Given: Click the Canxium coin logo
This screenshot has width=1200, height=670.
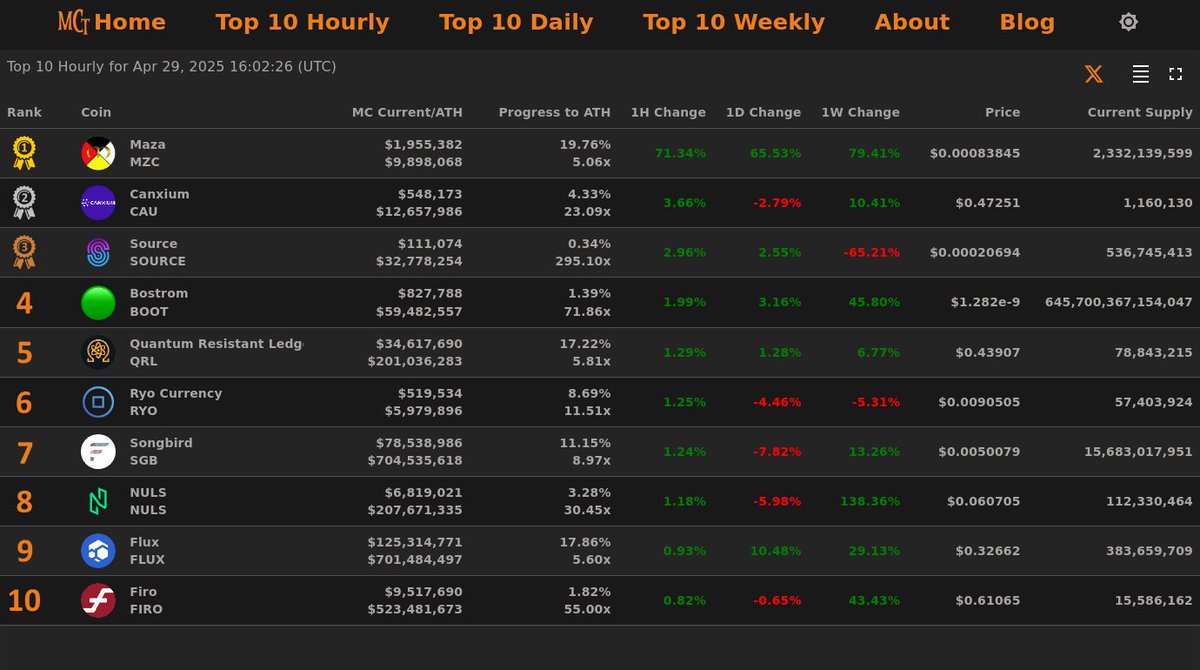Looking at the screenshot, I should (98, 203).
